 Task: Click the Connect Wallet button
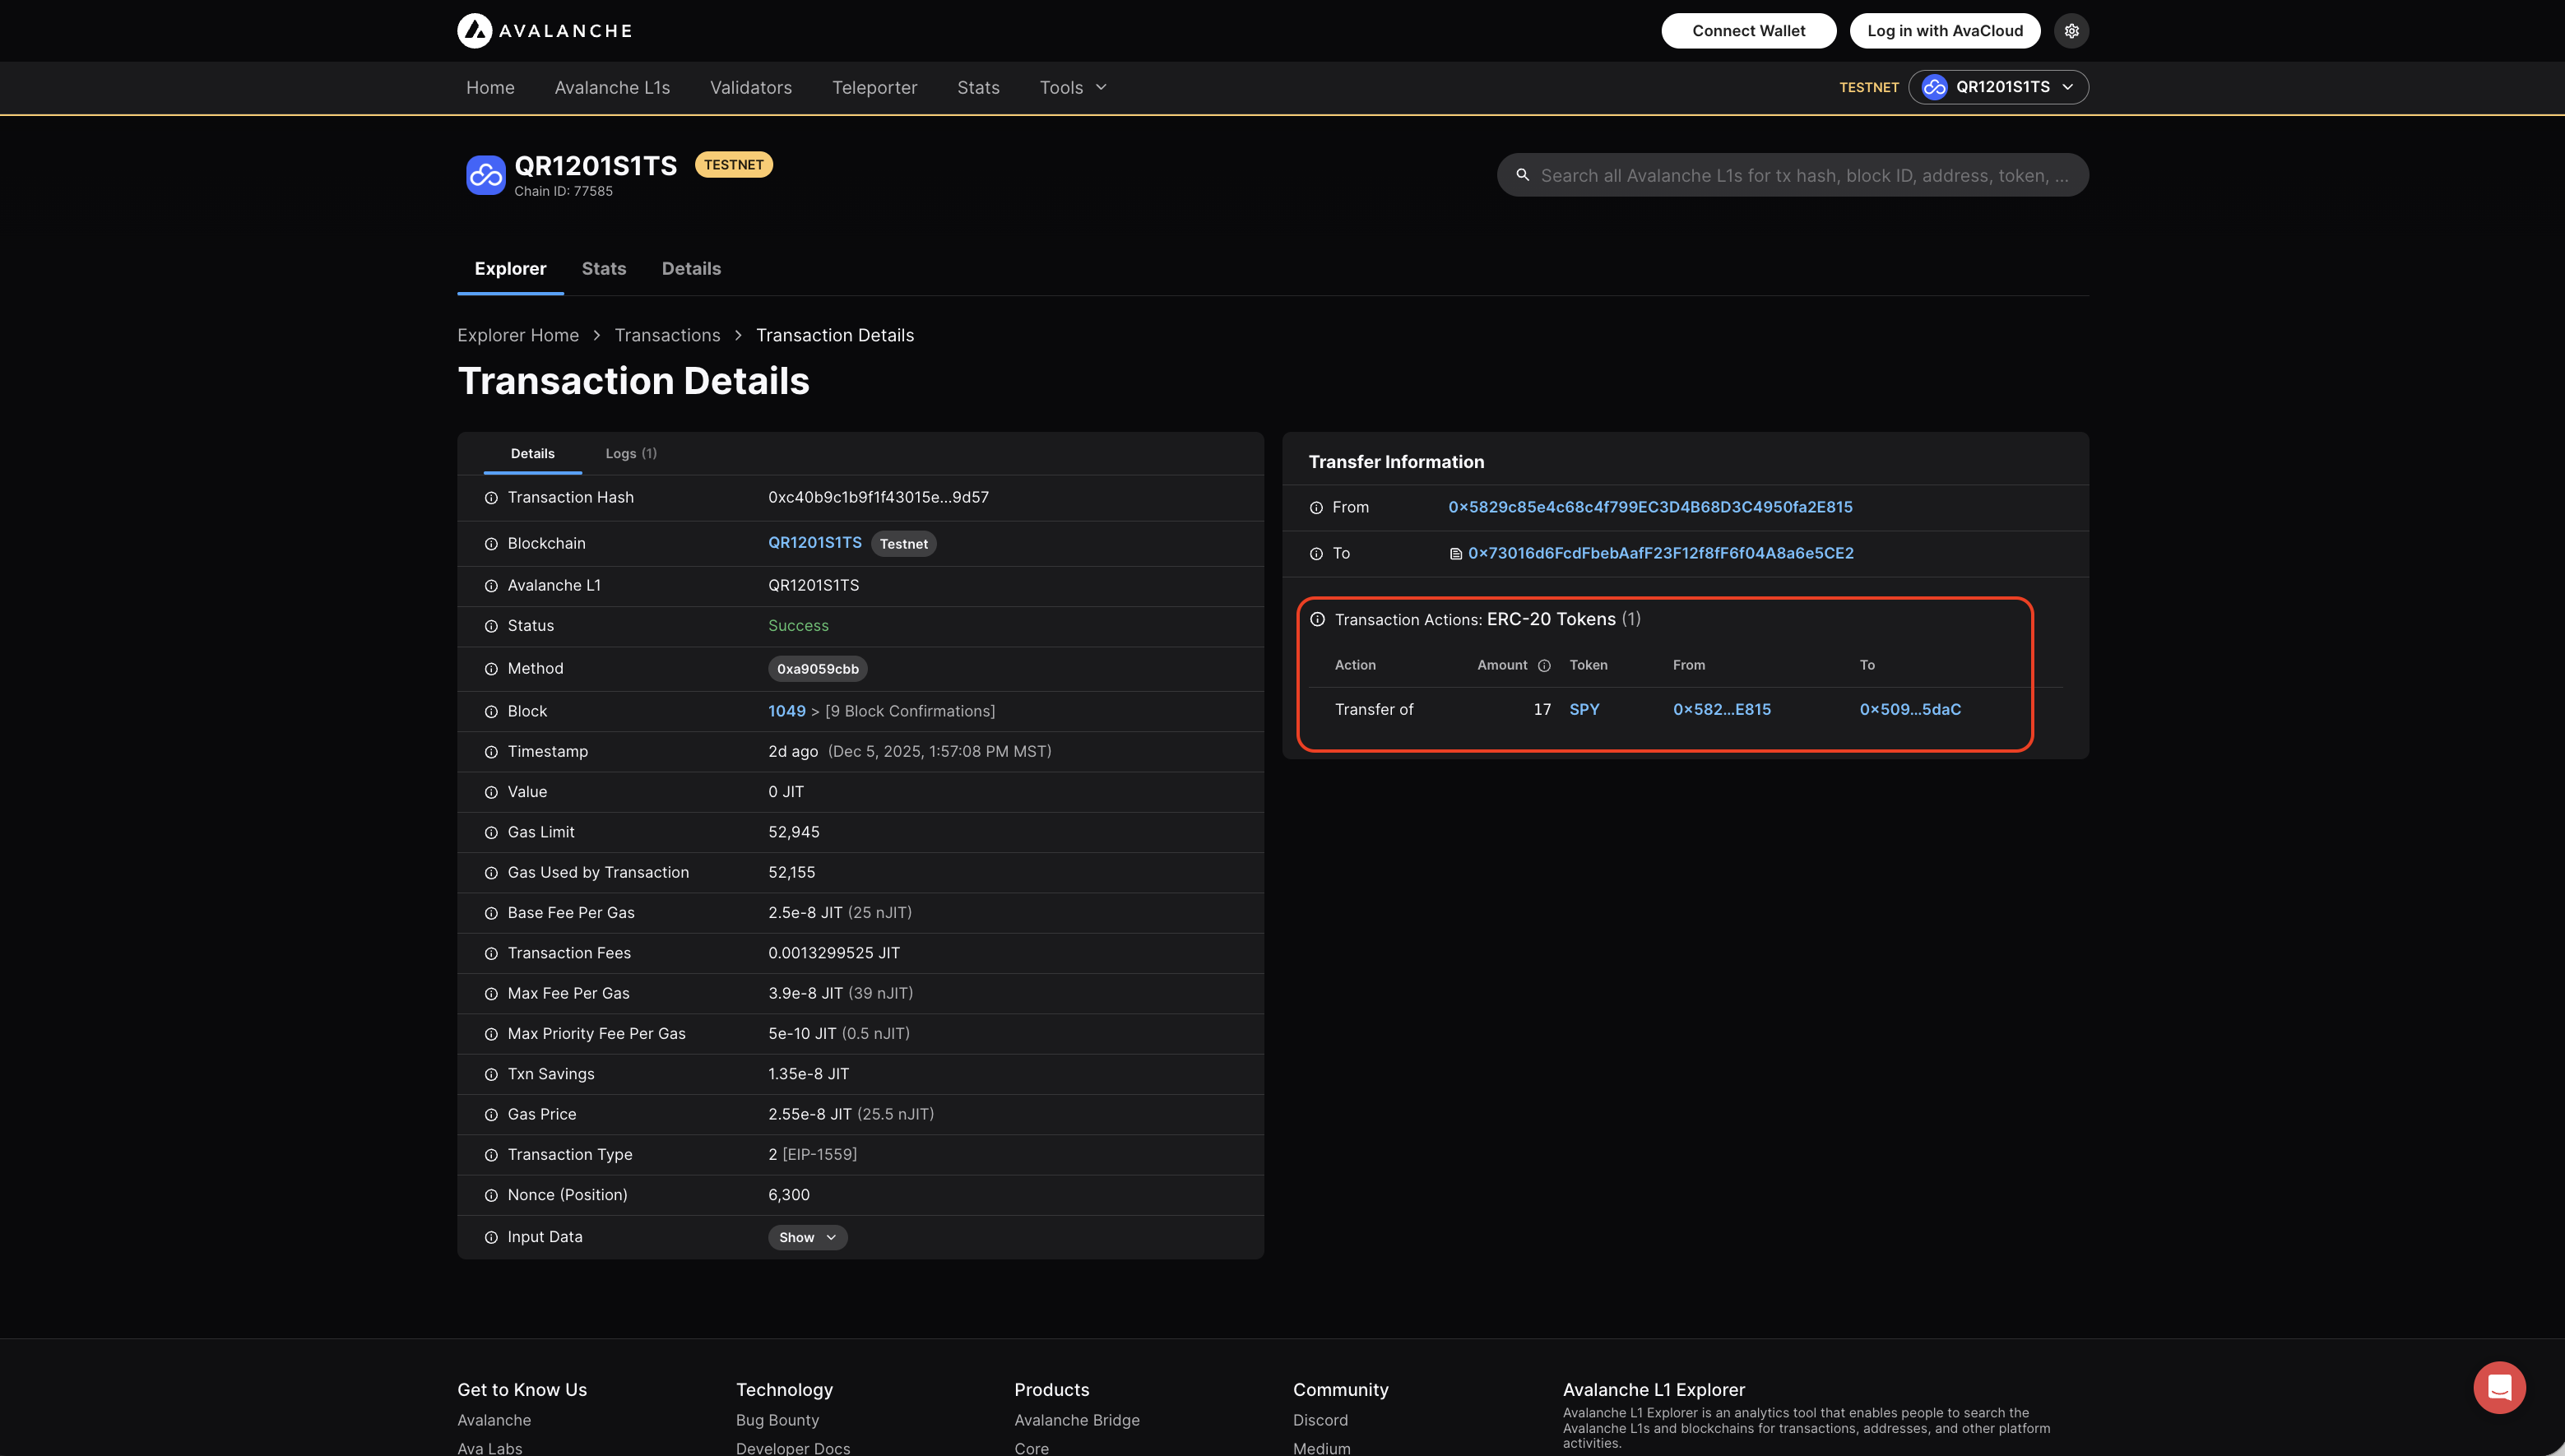point(1748,31)
